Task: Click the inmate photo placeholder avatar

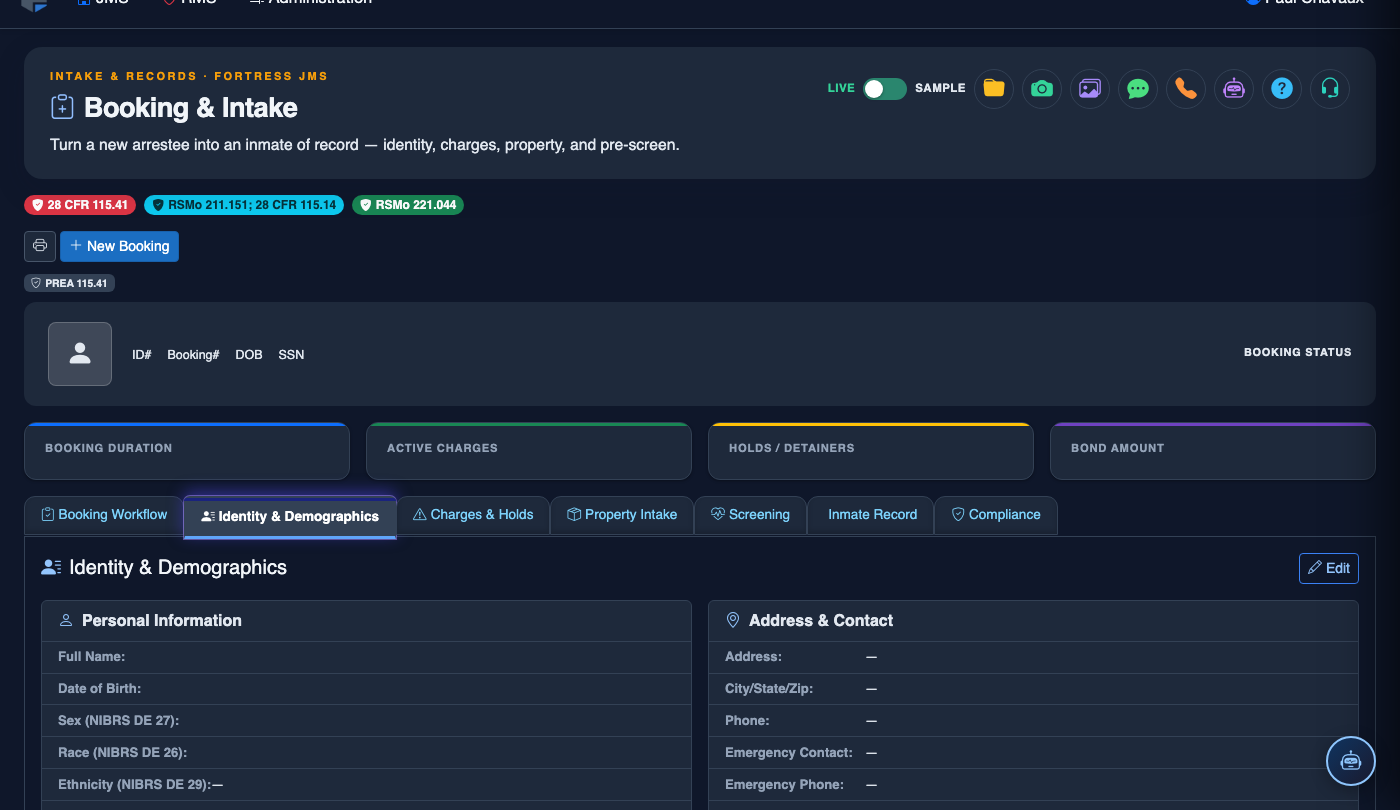Action: coord(80,354)
